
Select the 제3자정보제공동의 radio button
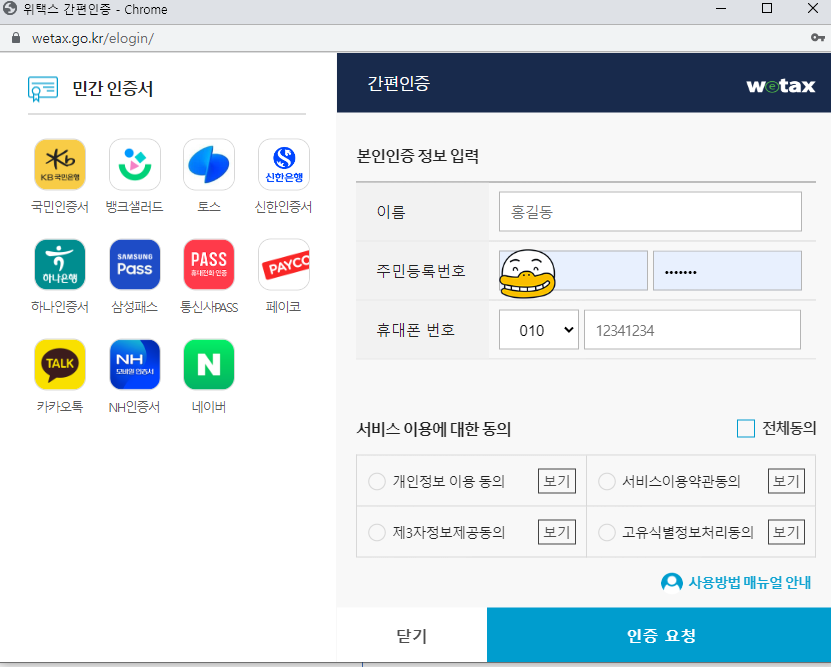click(377, 532)
